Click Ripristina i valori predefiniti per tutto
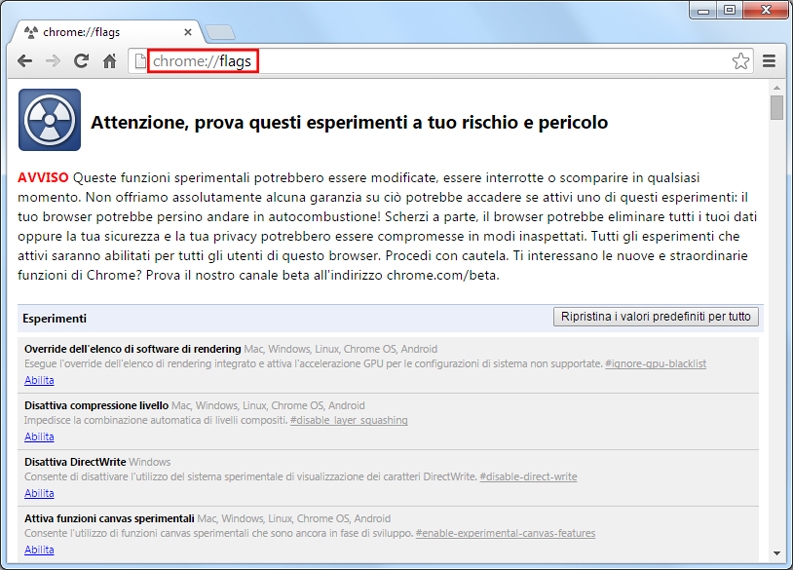 656,317
